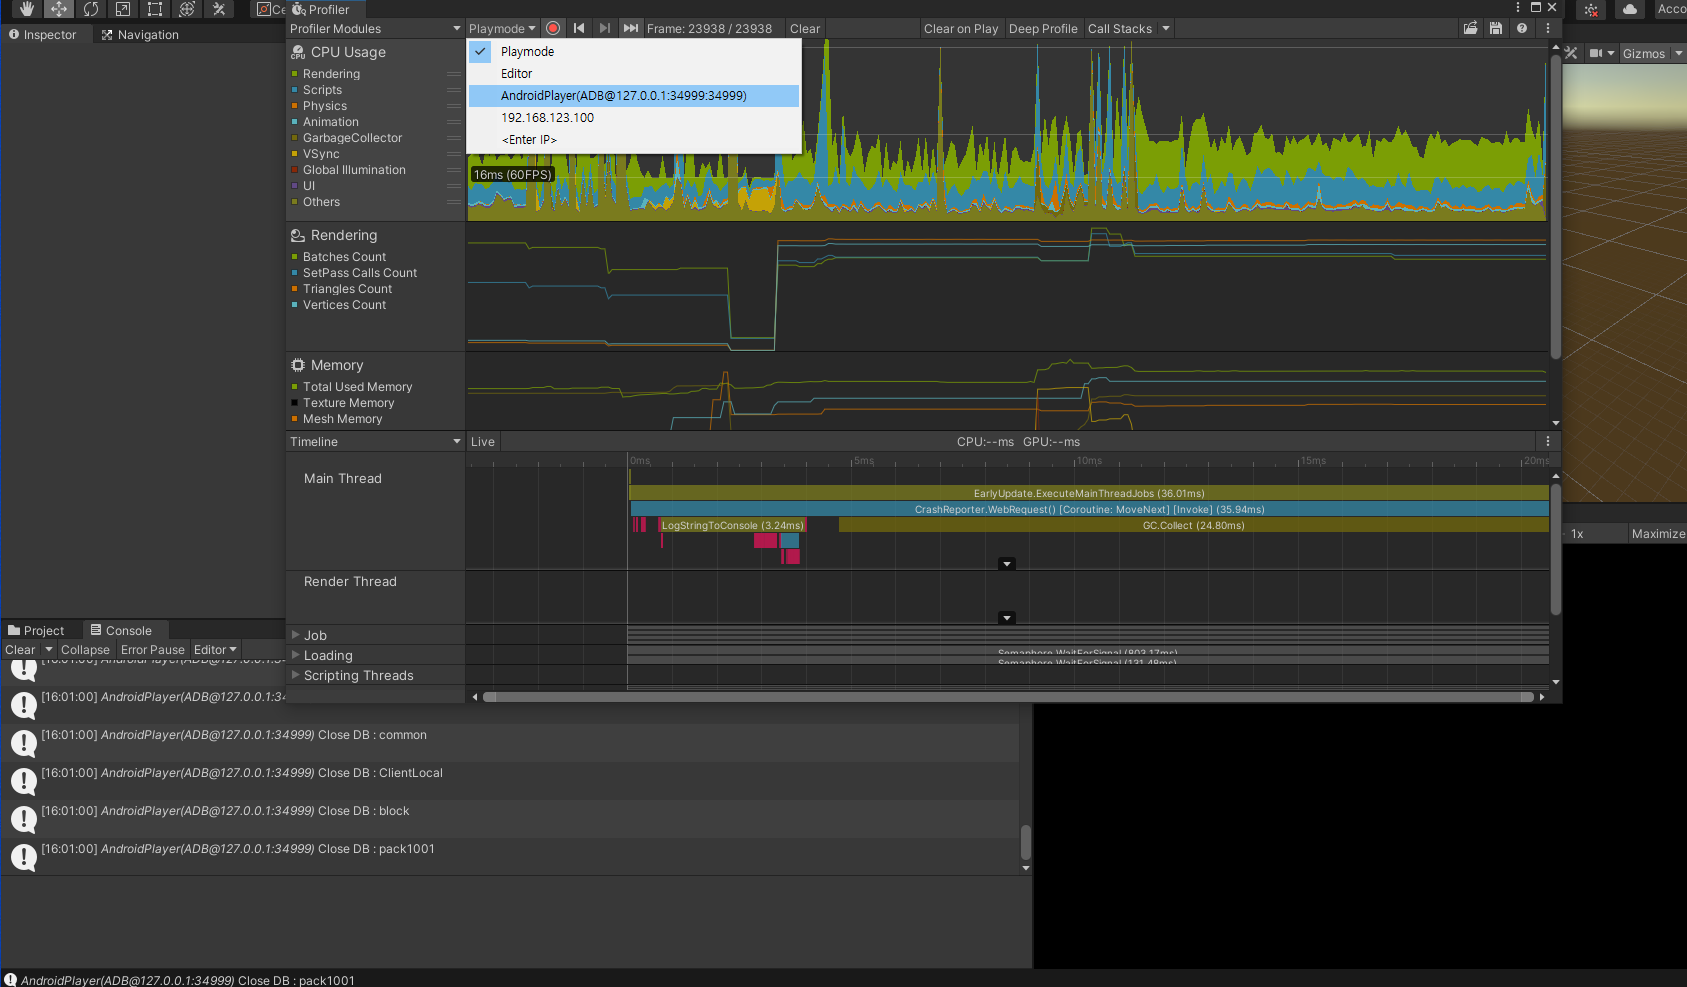Toggle the Gizmos button
1687x987 pixels.
(x=1644, y=53)
